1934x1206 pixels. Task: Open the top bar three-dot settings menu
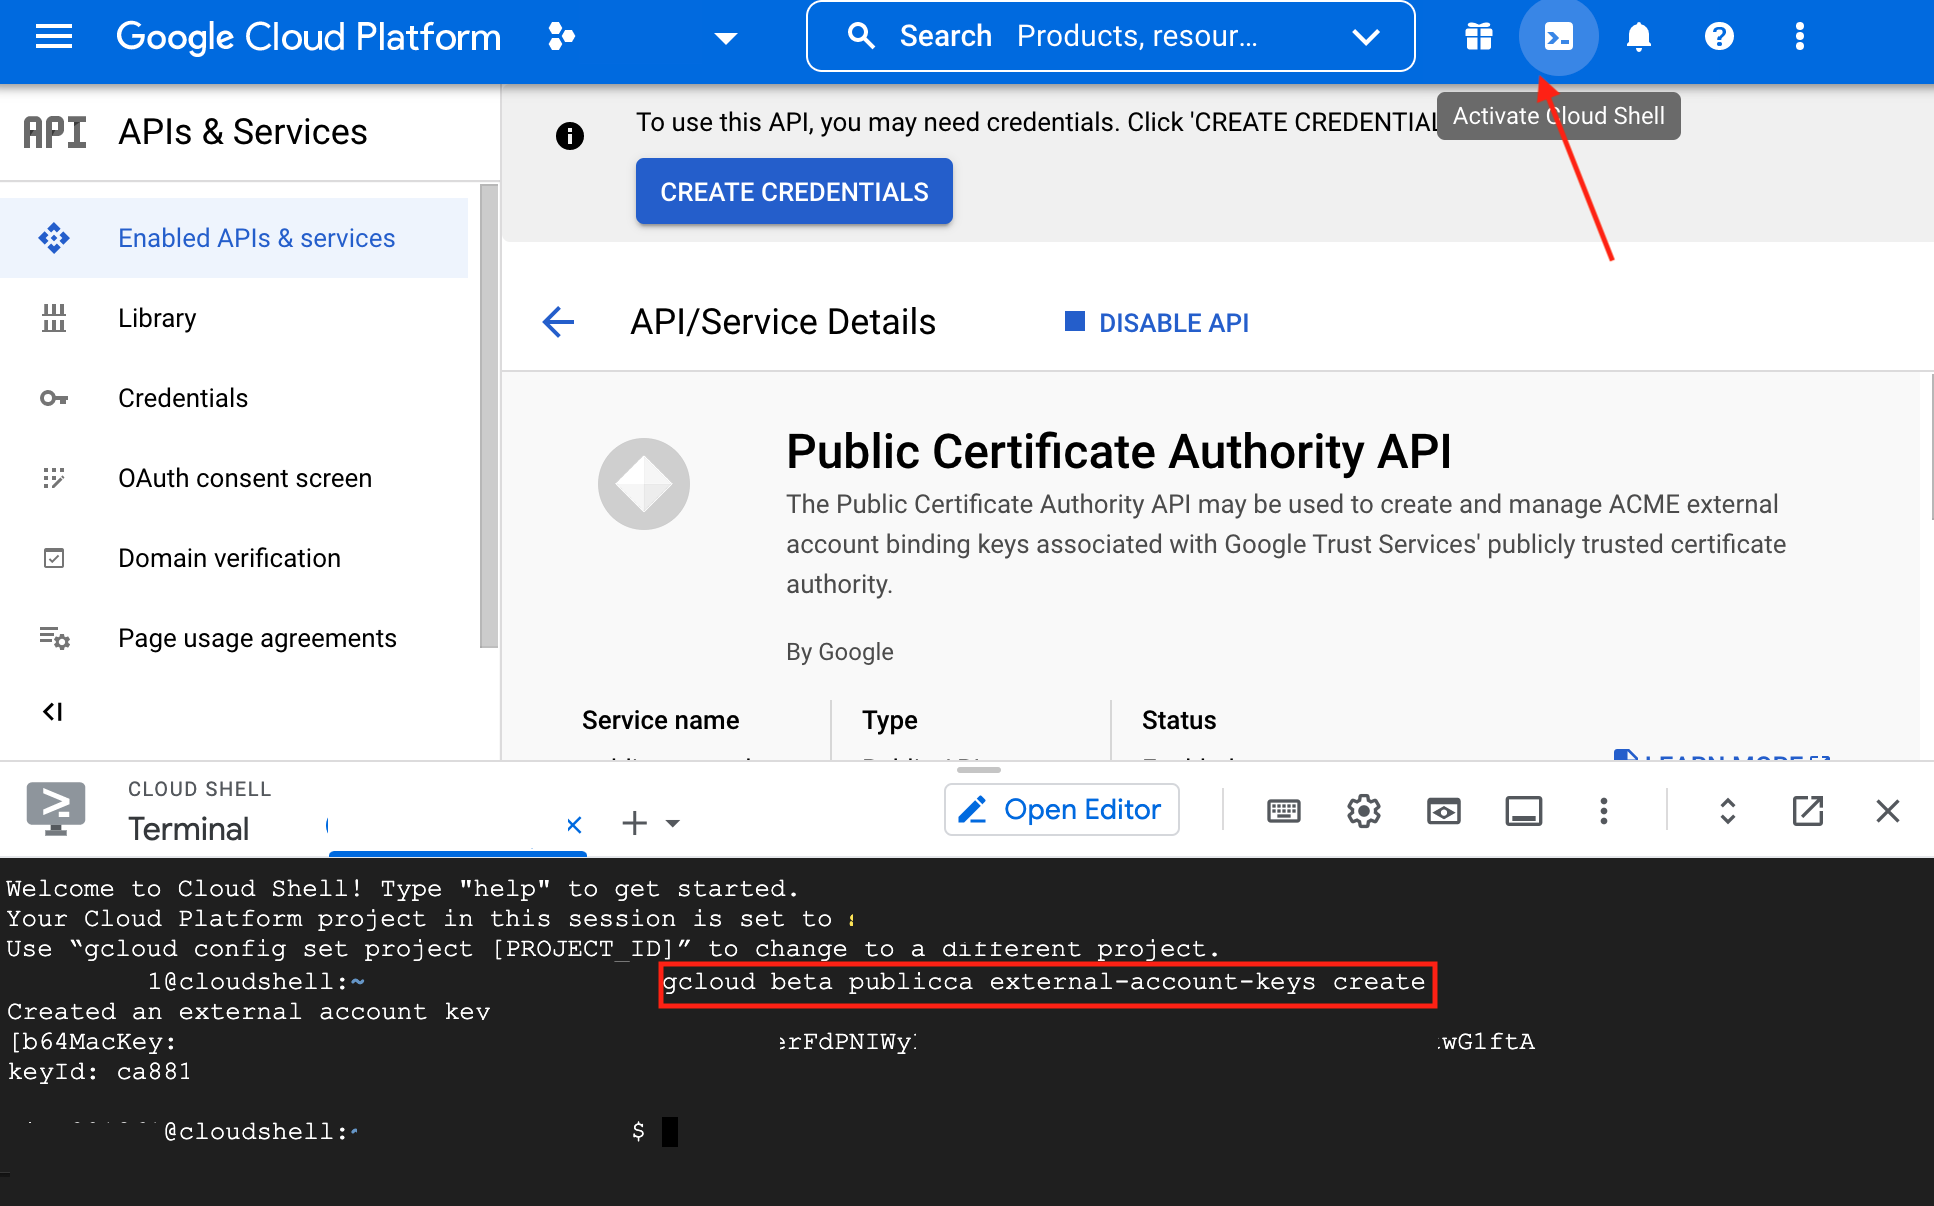pos(1799,37)
